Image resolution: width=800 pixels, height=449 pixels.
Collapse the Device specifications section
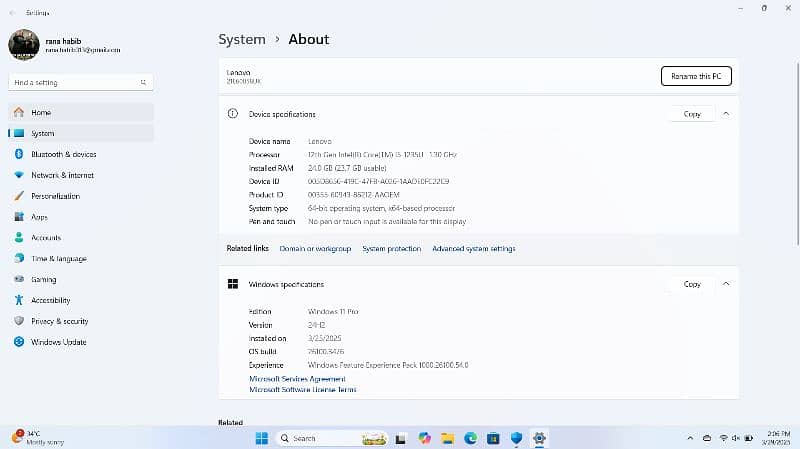[726, 114]
